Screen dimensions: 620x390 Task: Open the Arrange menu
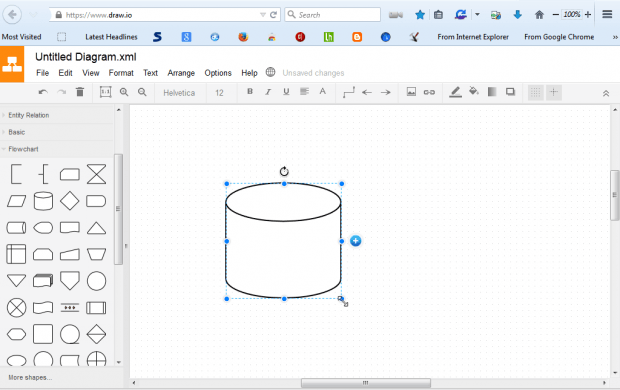coord(181,73)
